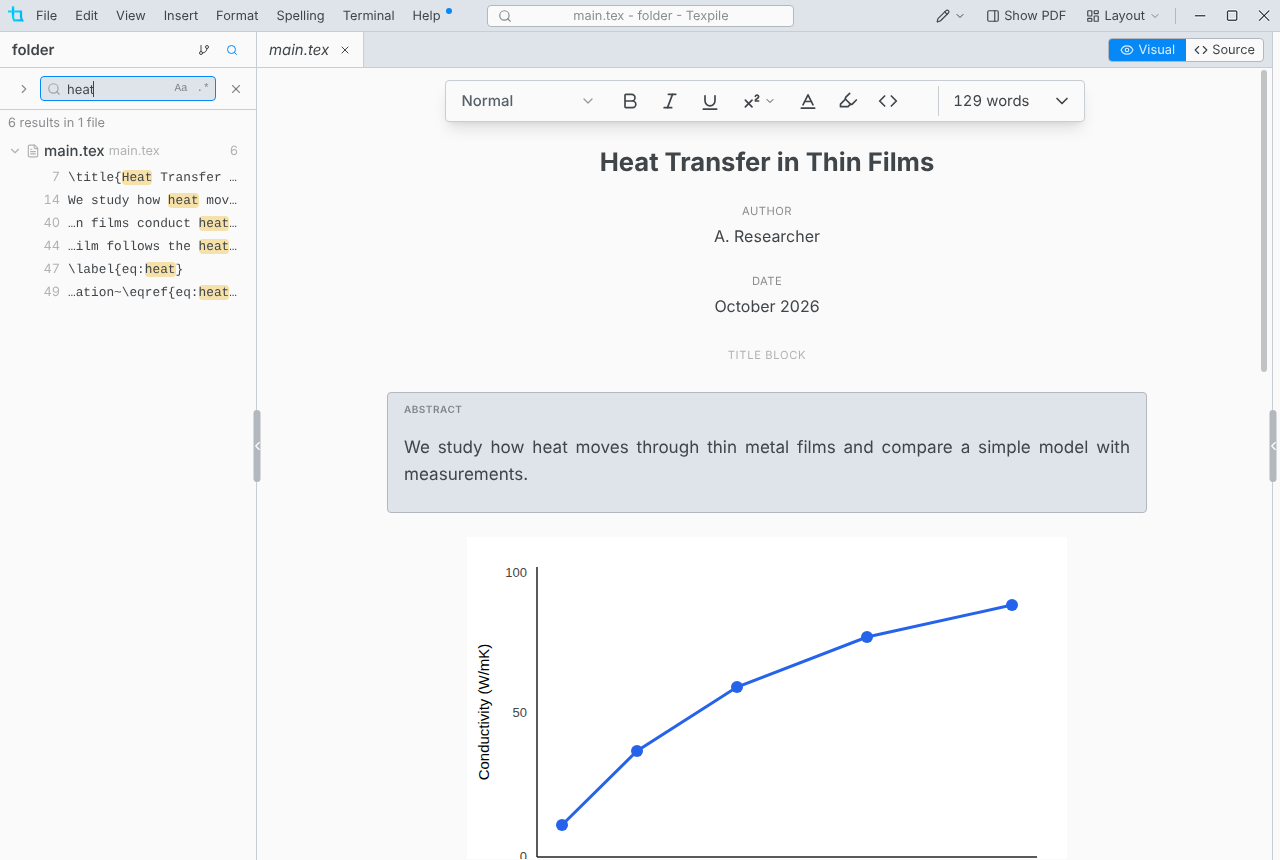
Task: Apply bold formatting
Action: coord(630,101)
